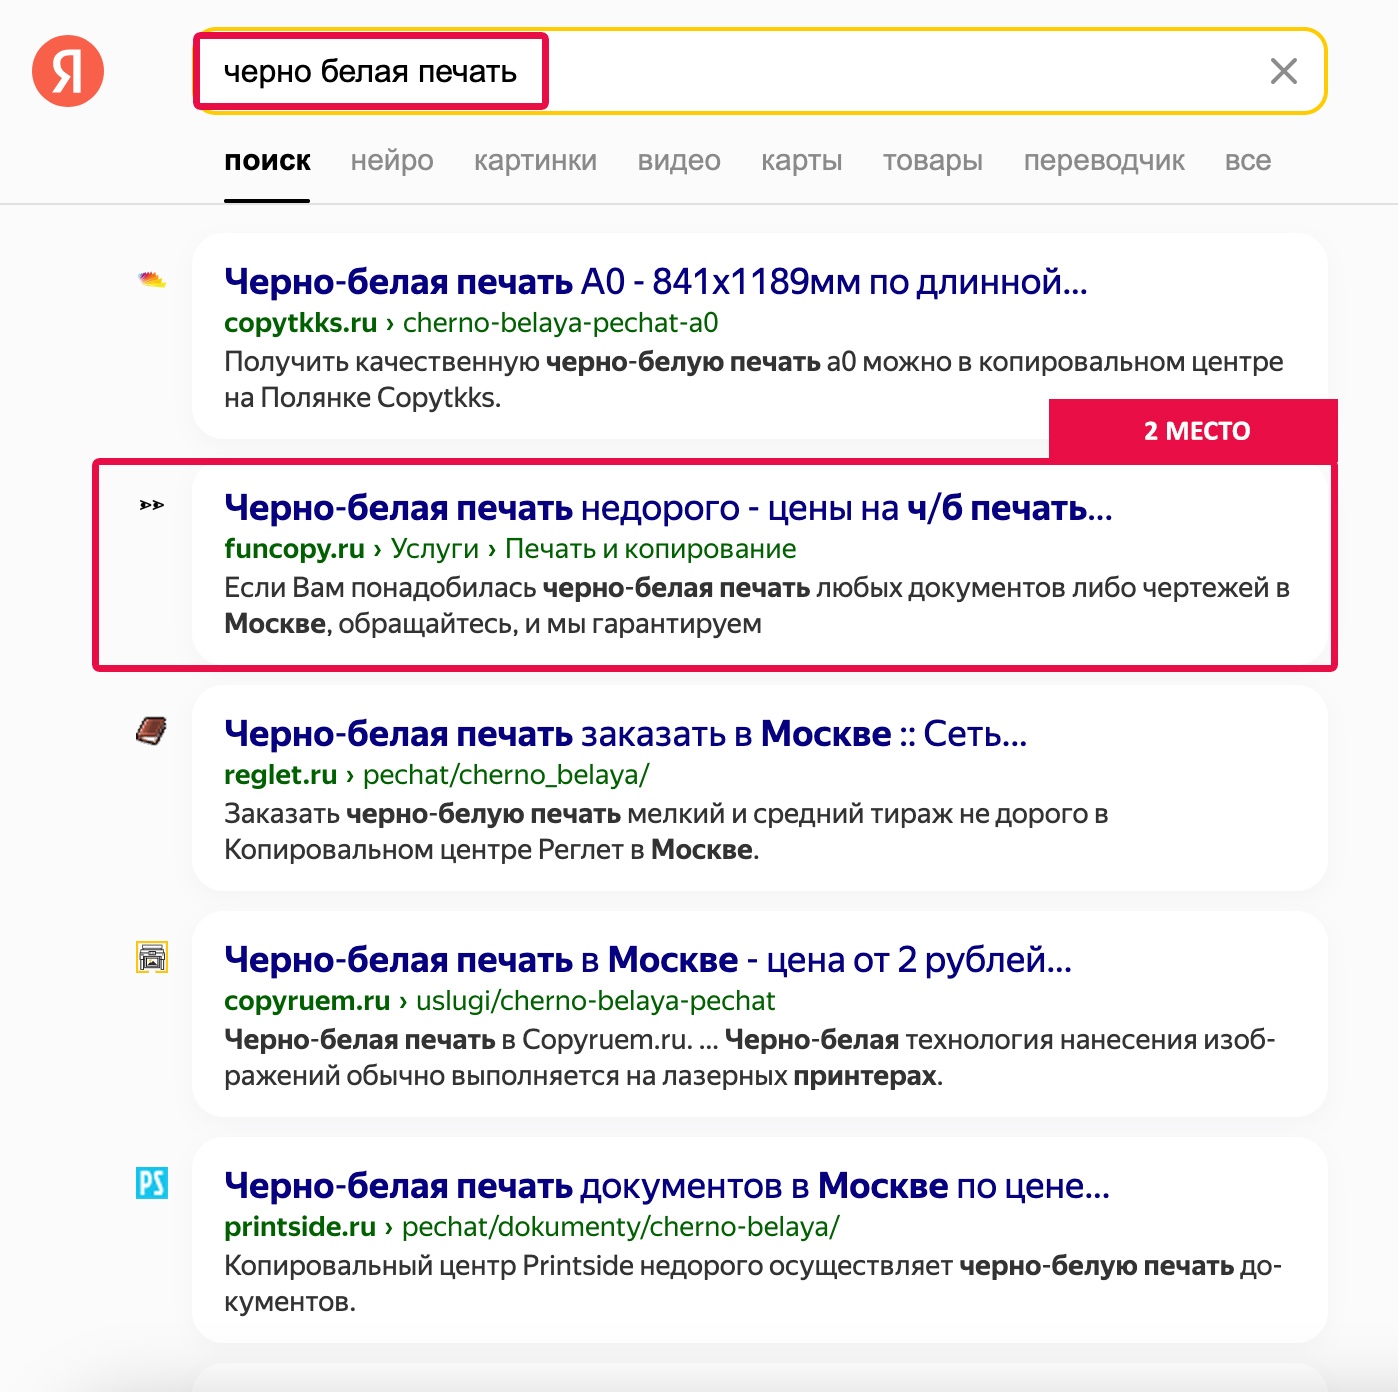1398x1392 pixels.
Task: Open 'Черно-белая печать в Москве - цена от 2 рублей' result
Action: pos(648,960)
